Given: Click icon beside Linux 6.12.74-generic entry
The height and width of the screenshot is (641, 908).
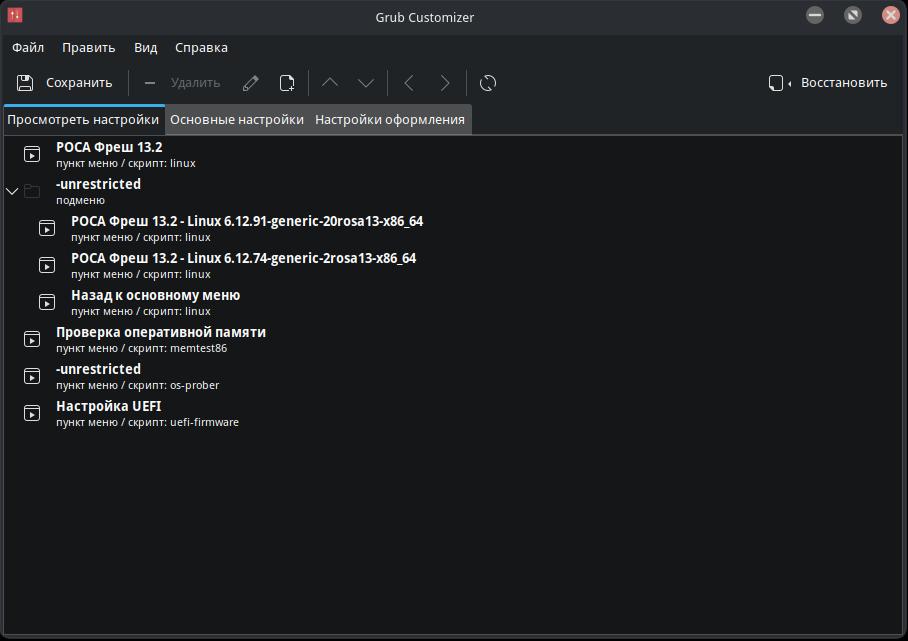Looking at the screenshot, I should click(x=47, y=265).
